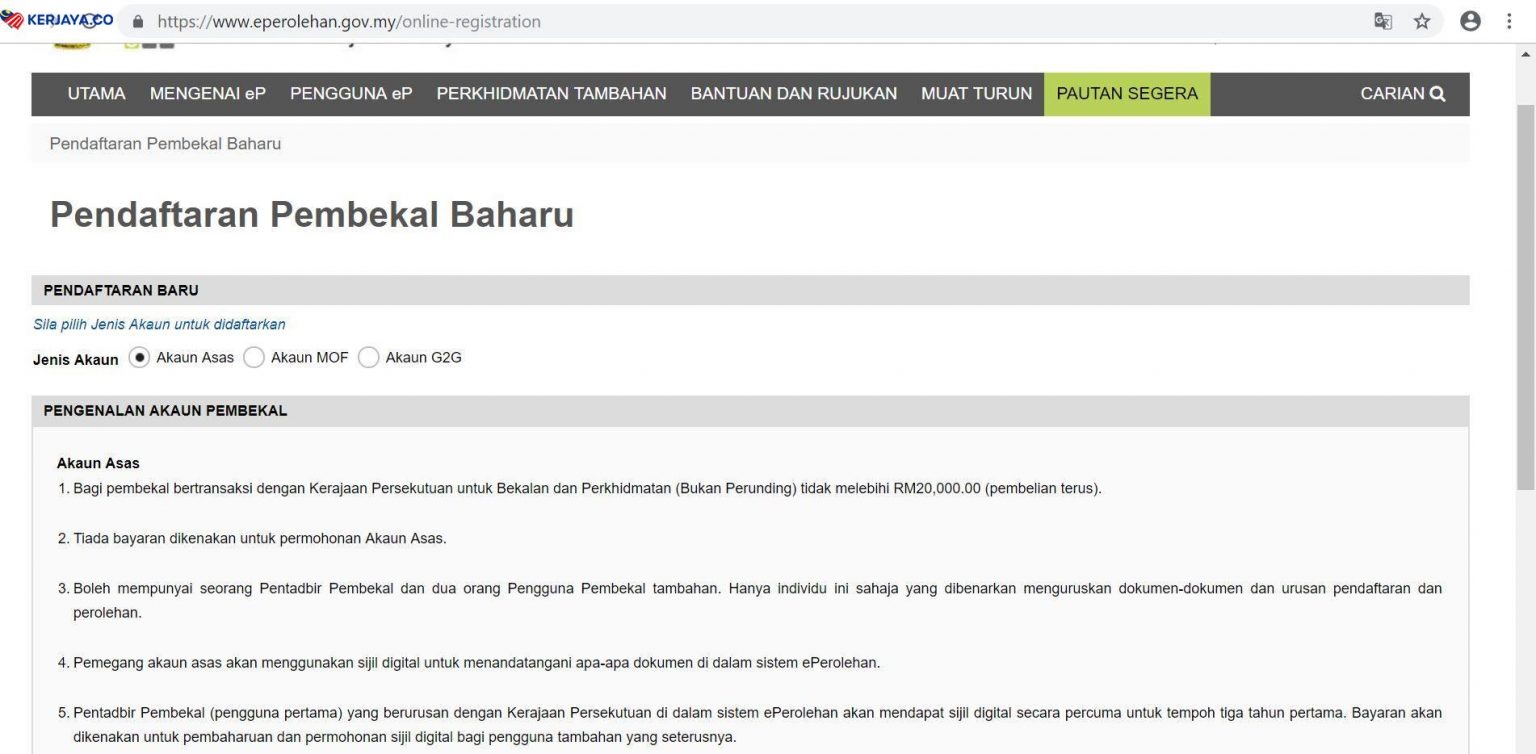Open BANTUAN DAN RUJUKAN navigation link
Image resolution: width=1536 pixels, height=754 pixels.
click(793, 93)
